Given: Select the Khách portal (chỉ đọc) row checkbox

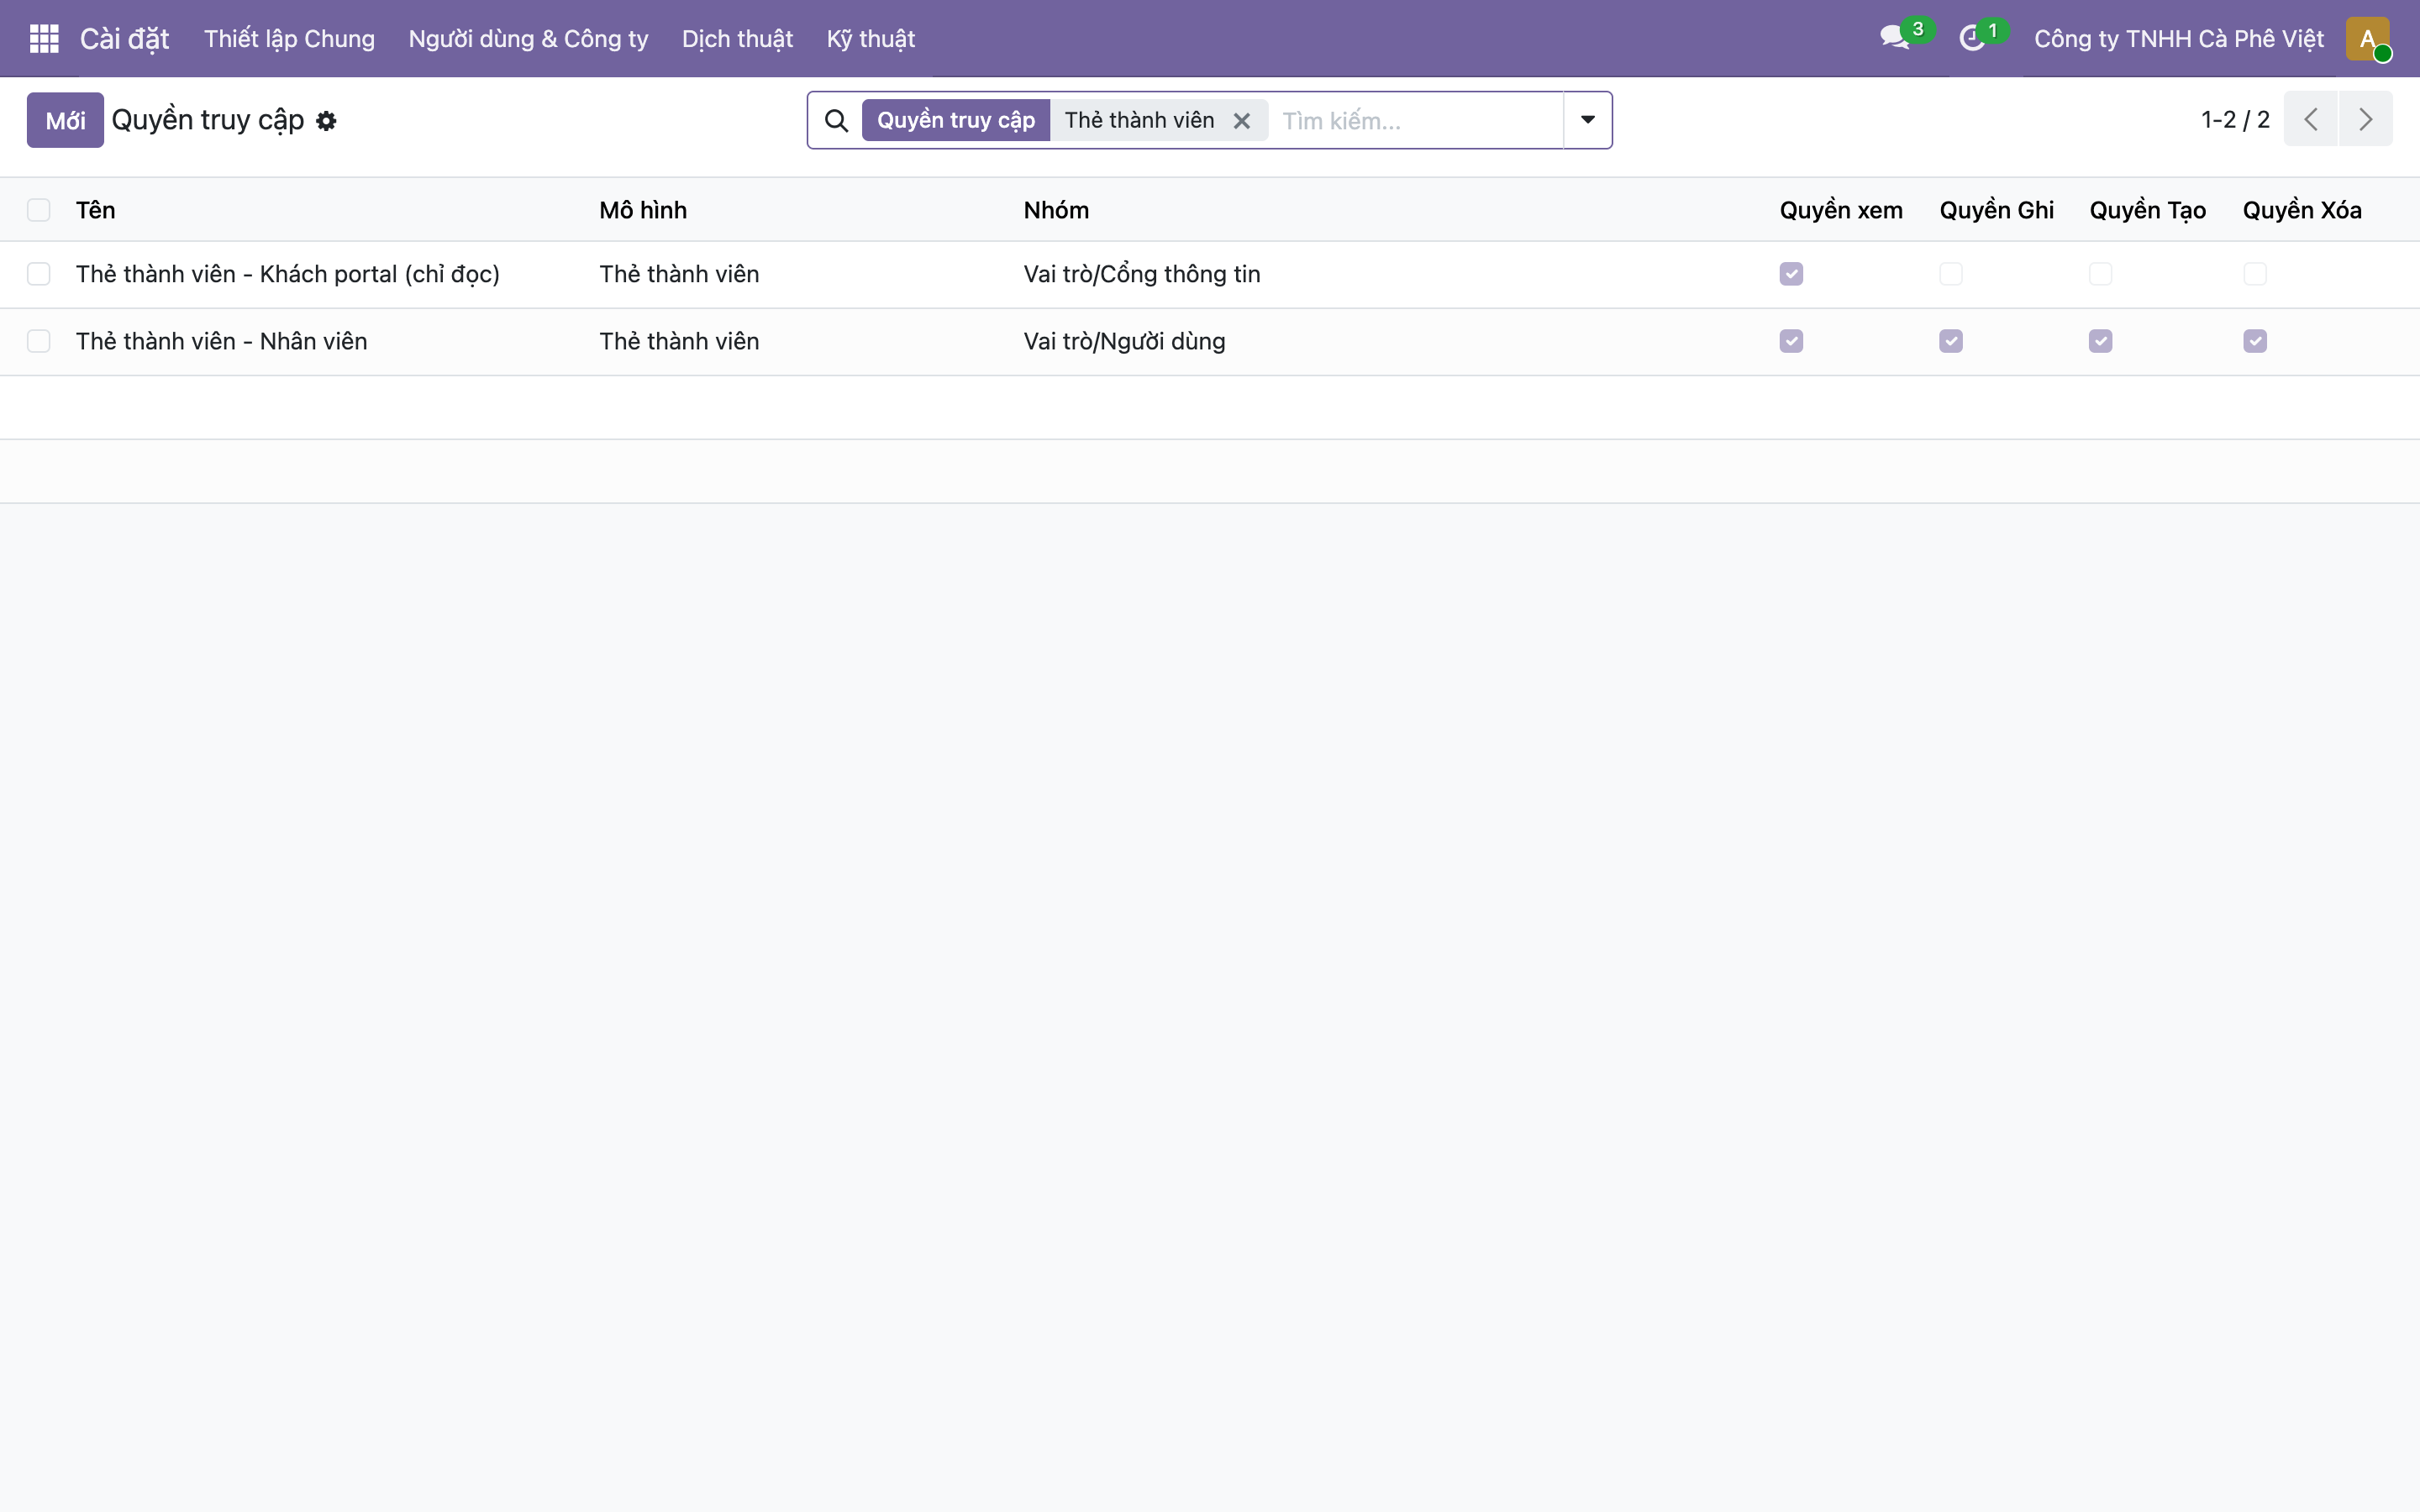Looking at the screenshot, I should pyautogui.click(x=39, y=274).
